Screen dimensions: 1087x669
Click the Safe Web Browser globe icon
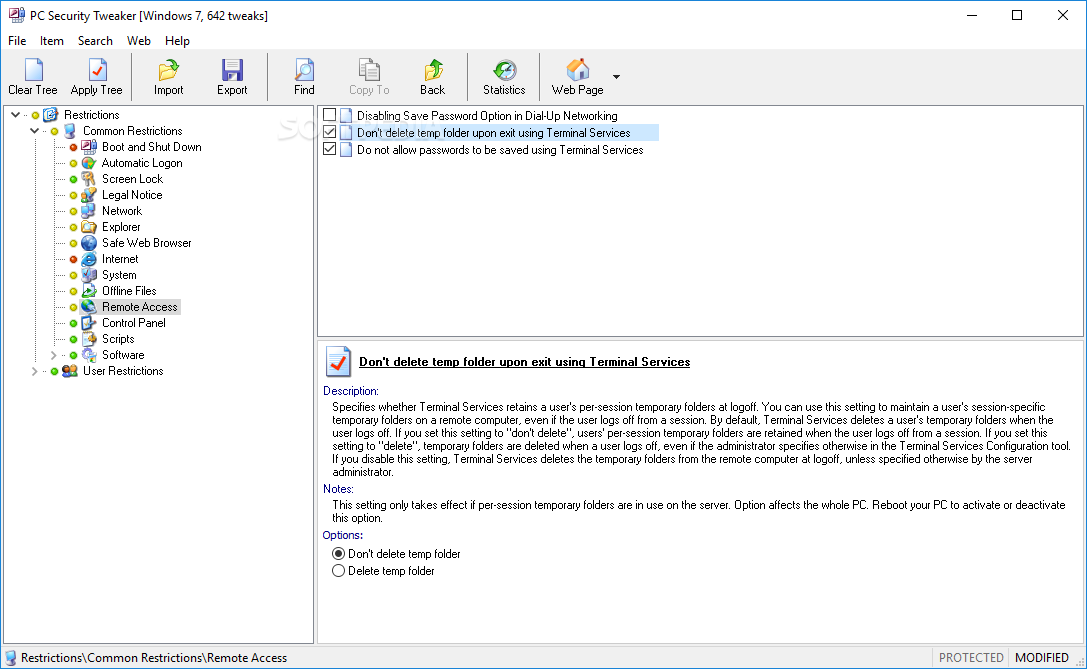(x=89, y=243)
